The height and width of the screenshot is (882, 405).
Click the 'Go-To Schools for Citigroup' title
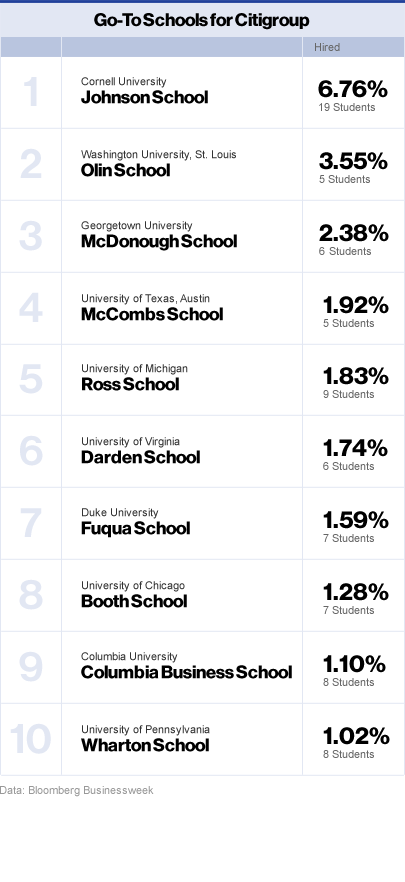[x=201, y=20]
